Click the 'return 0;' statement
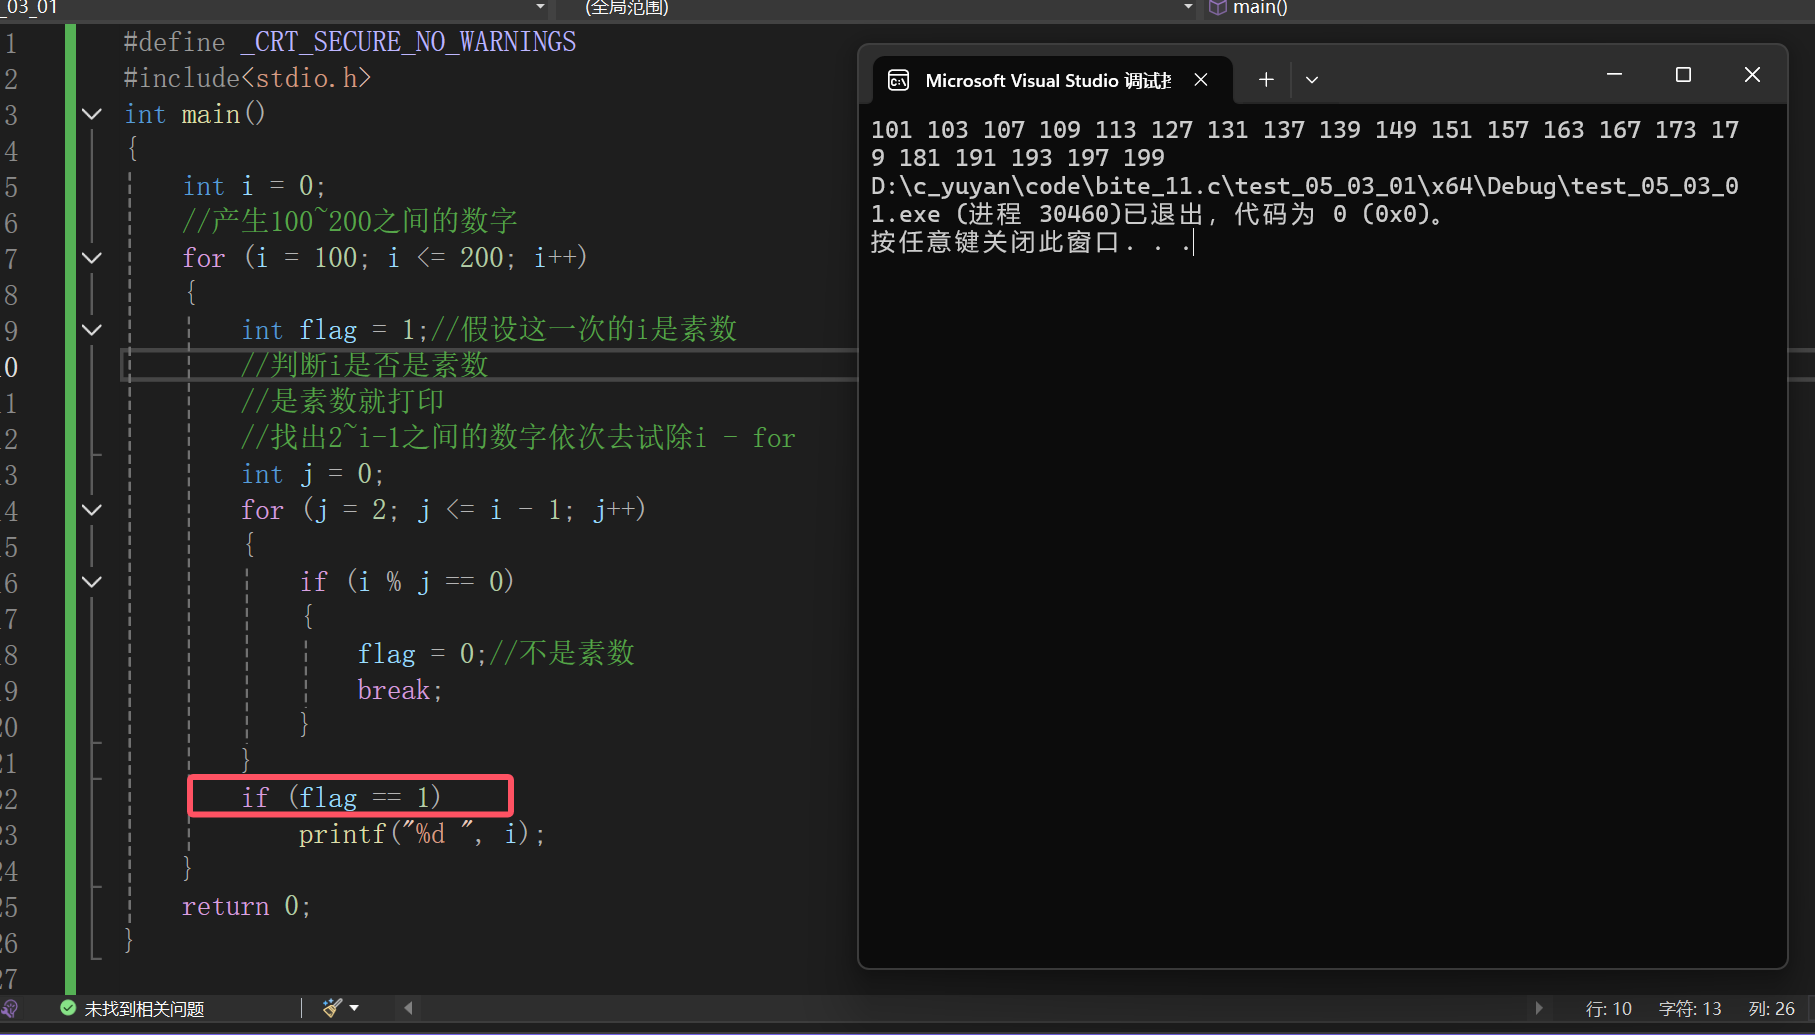The width and height of the screenshot is (1815, 1035). (246, 906)
